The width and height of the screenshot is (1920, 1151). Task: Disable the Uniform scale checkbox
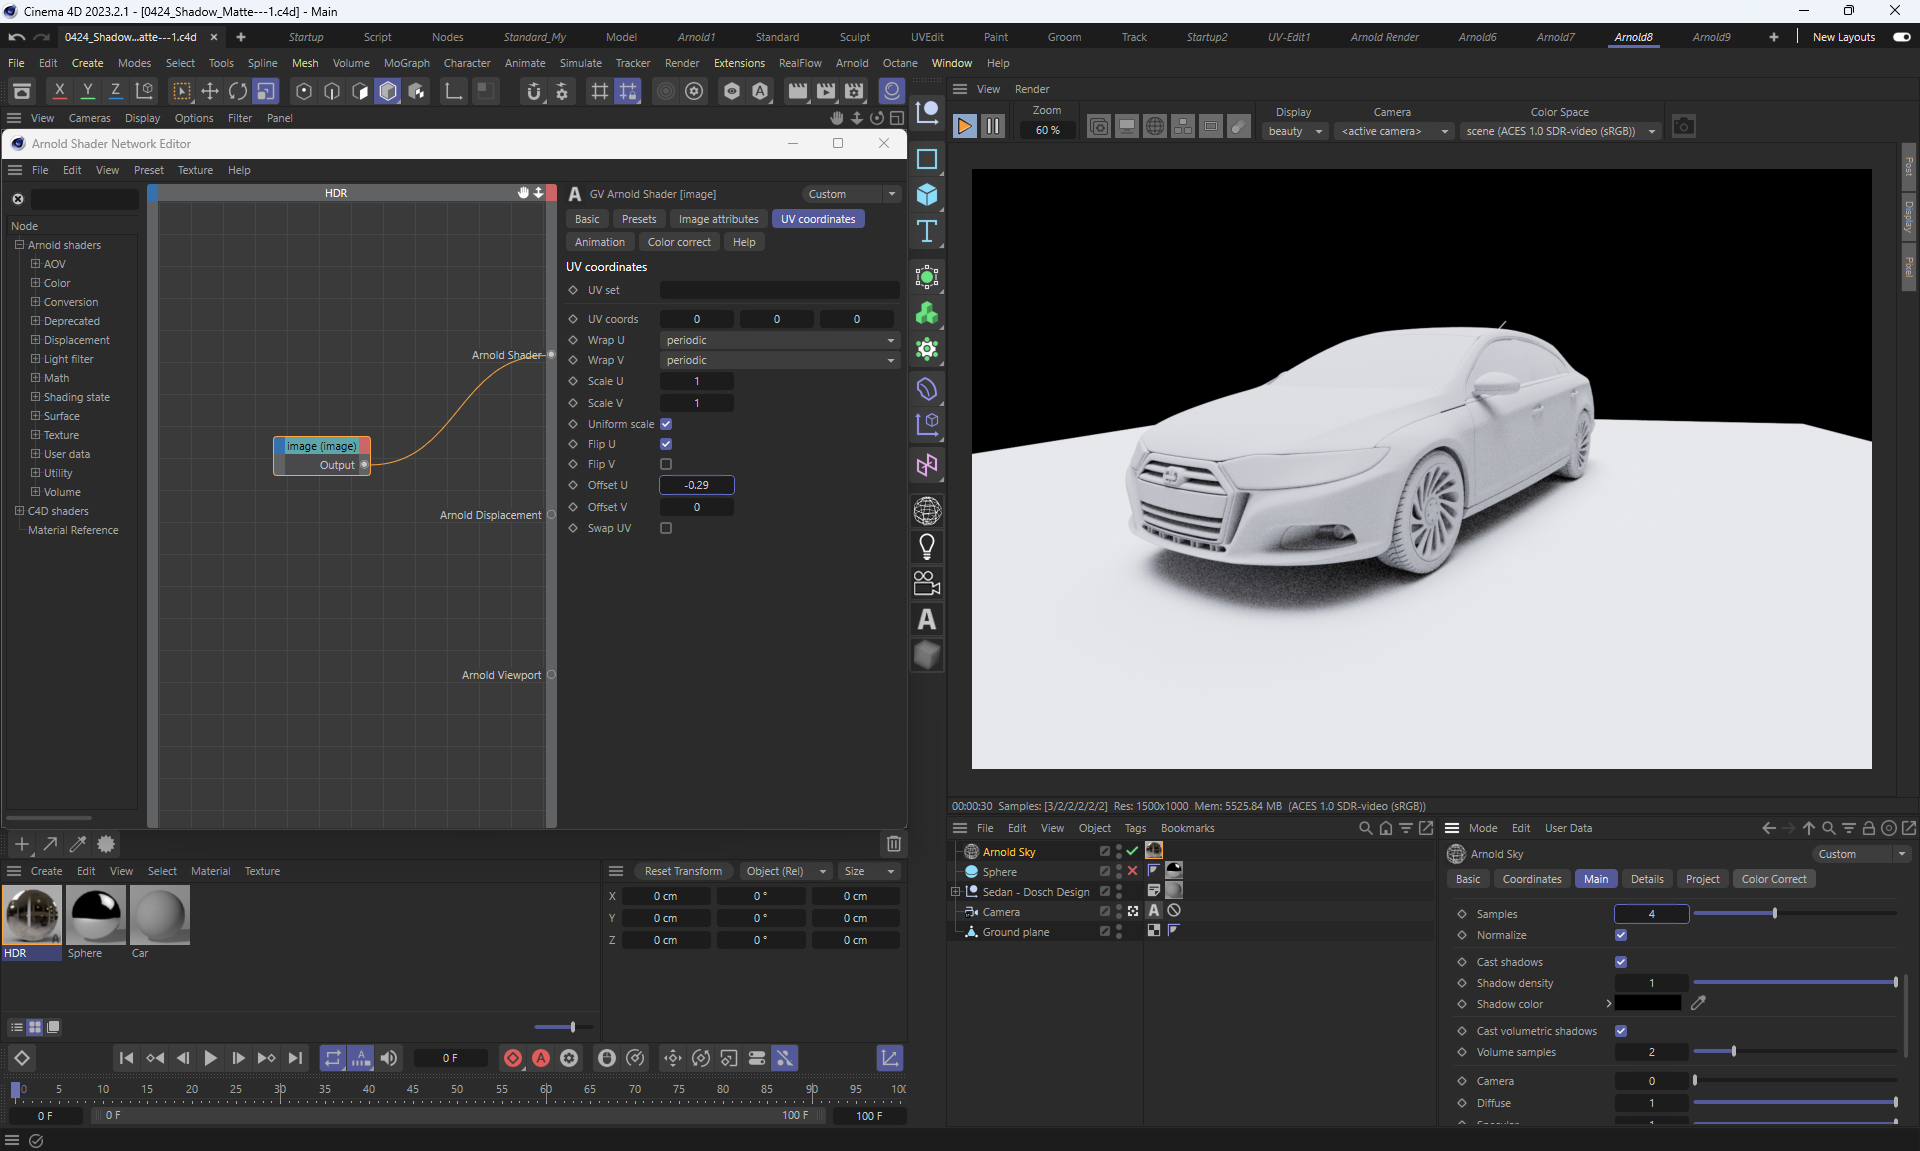point(666,424)
